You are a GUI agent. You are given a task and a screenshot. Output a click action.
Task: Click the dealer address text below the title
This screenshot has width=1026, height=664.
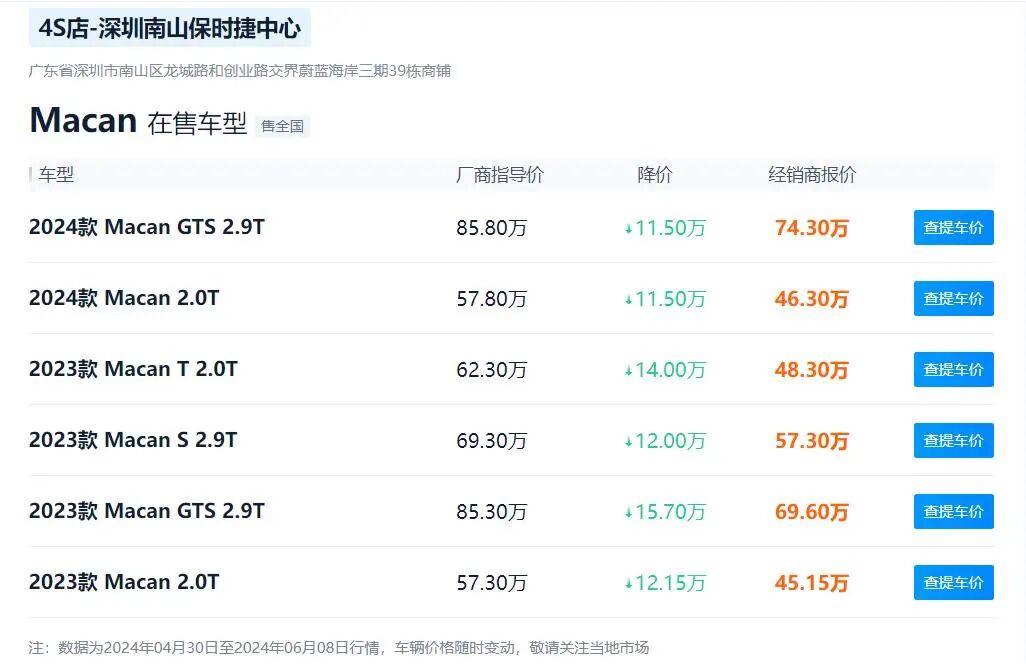point(240,71)
